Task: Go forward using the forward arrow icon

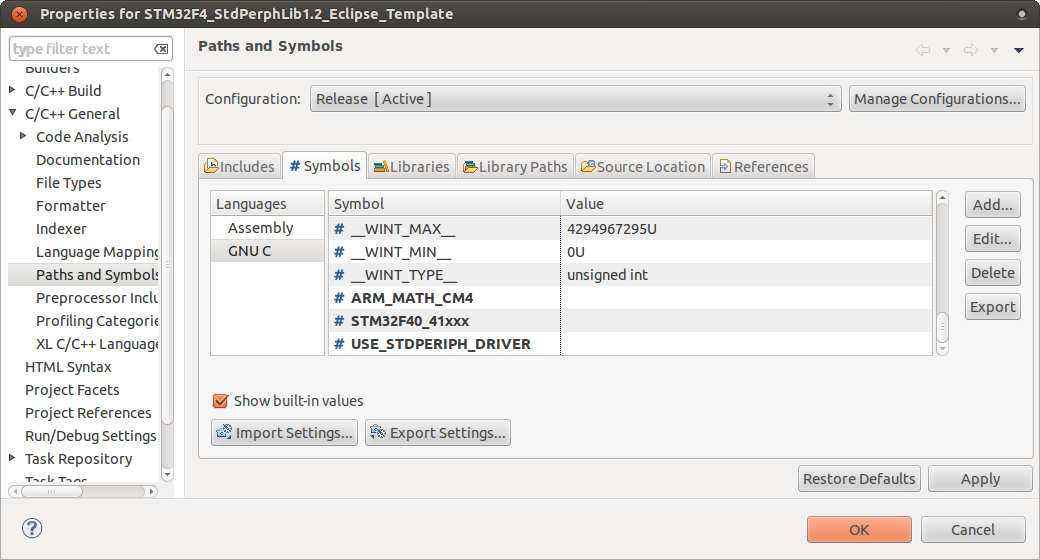Action: click(970, 50)
